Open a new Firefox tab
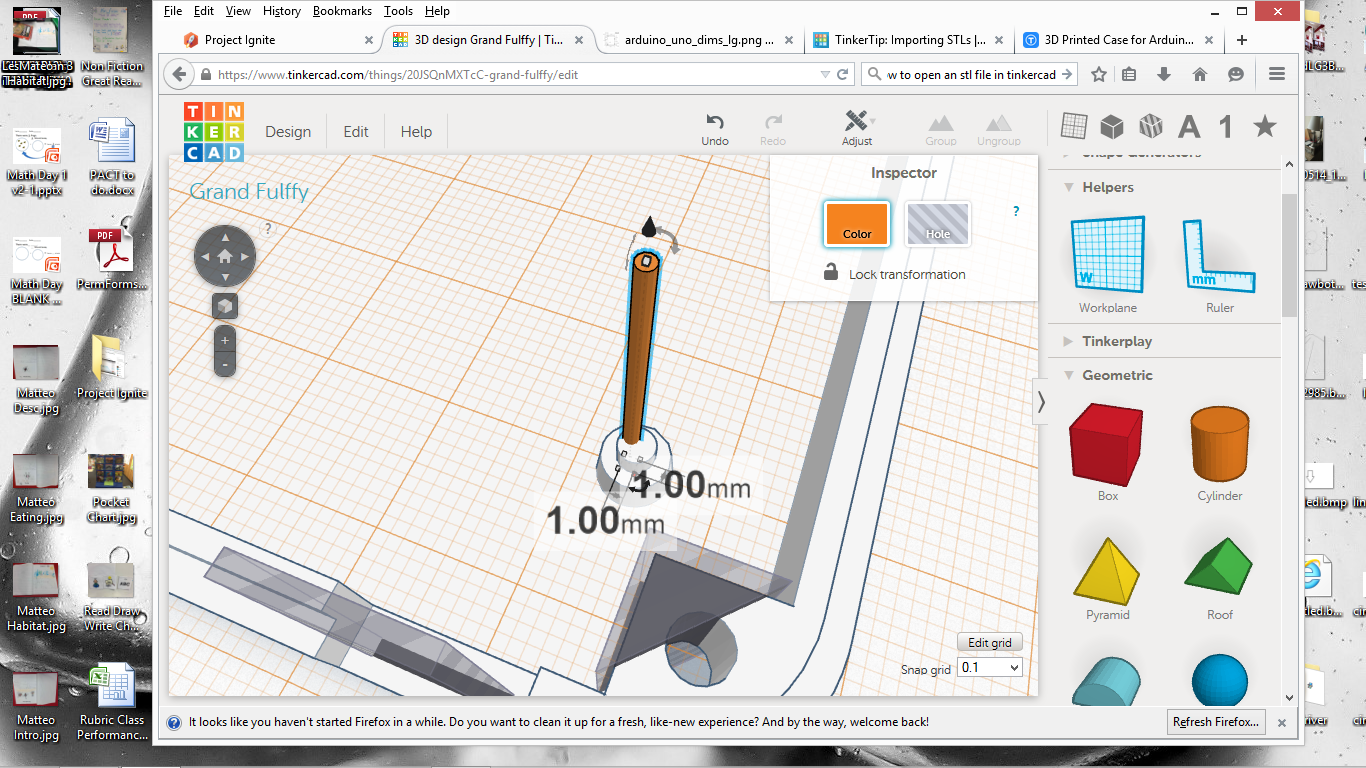This screenshot has width=1366, height=768. click(1241, 40)
